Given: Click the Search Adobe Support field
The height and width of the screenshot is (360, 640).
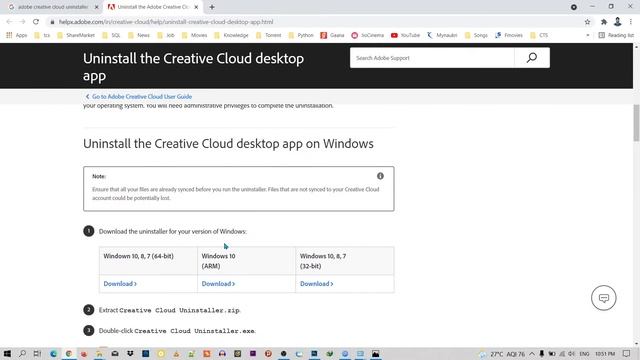Looking at the screenshot, I should 432,58.
